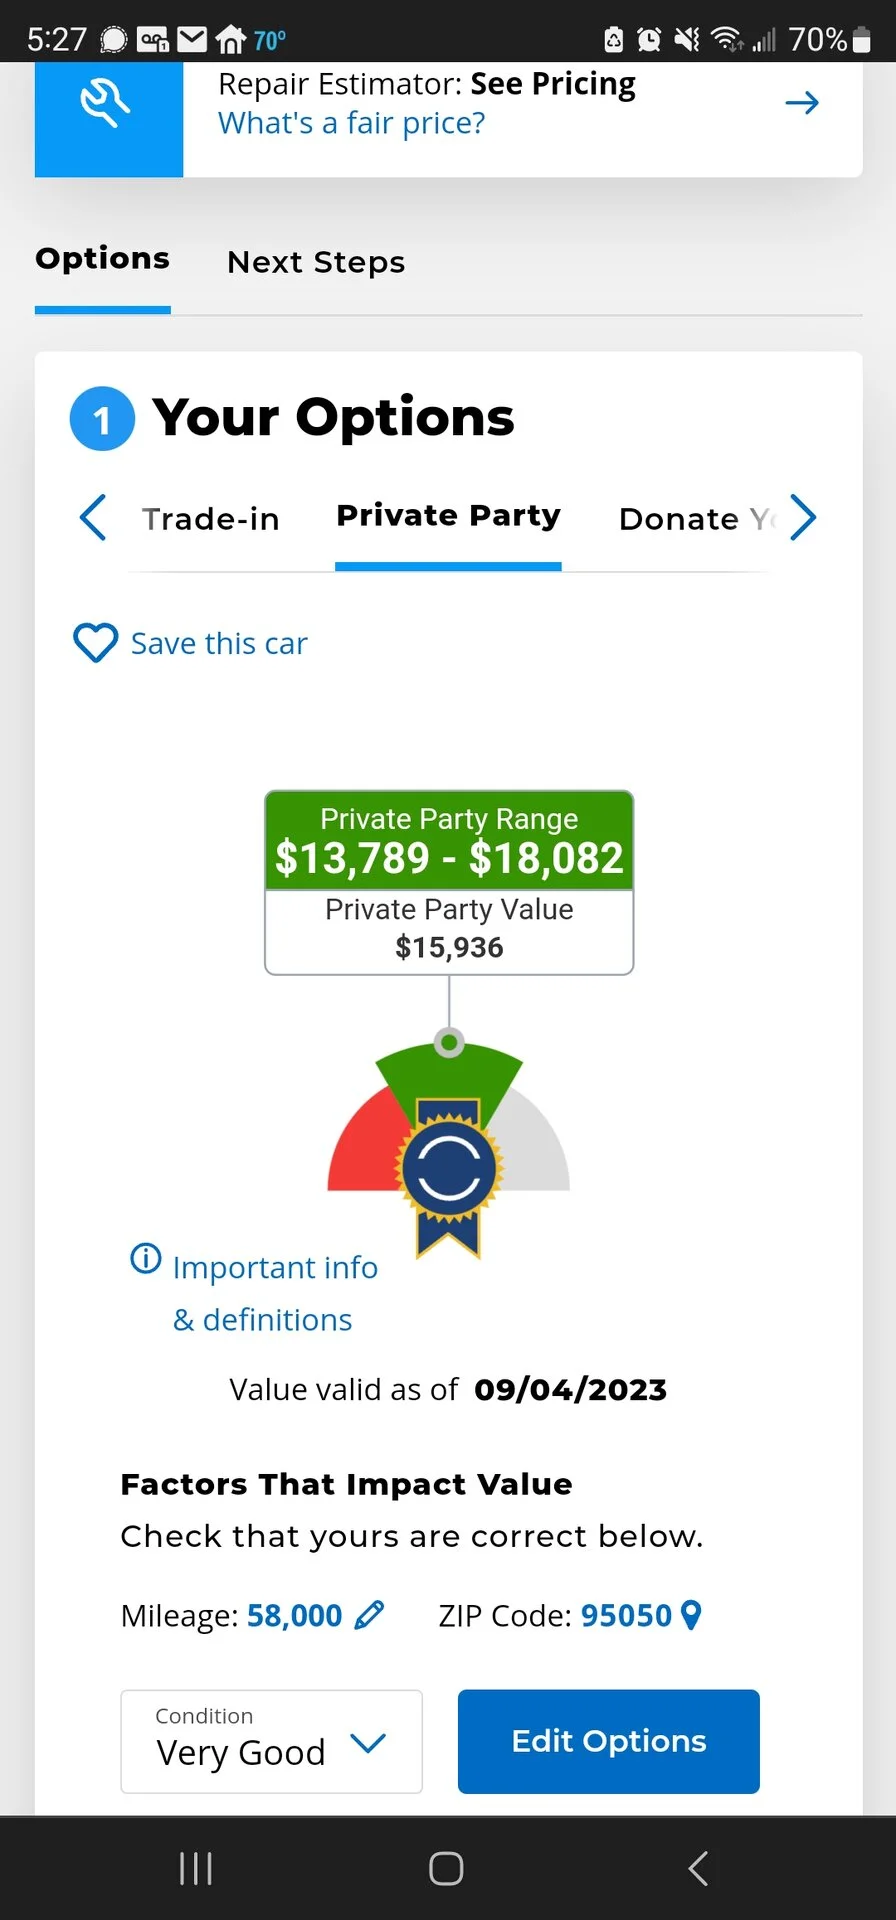Switch to the Next Steps tab
The image size is (896, 1920).
(x=316, y=262)
